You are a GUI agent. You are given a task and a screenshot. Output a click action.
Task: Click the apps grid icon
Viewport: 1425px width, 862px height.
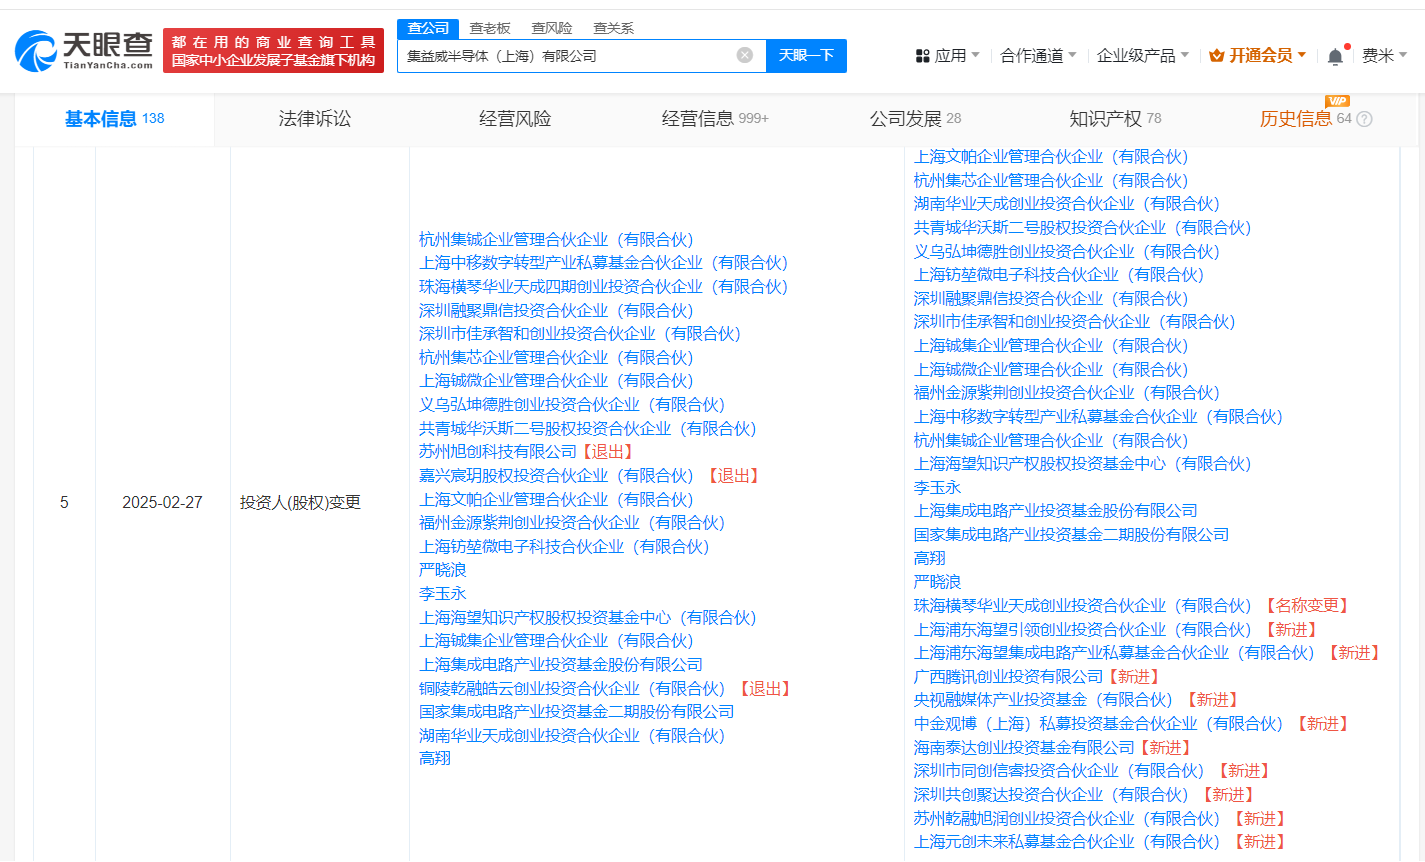point(923,56)
